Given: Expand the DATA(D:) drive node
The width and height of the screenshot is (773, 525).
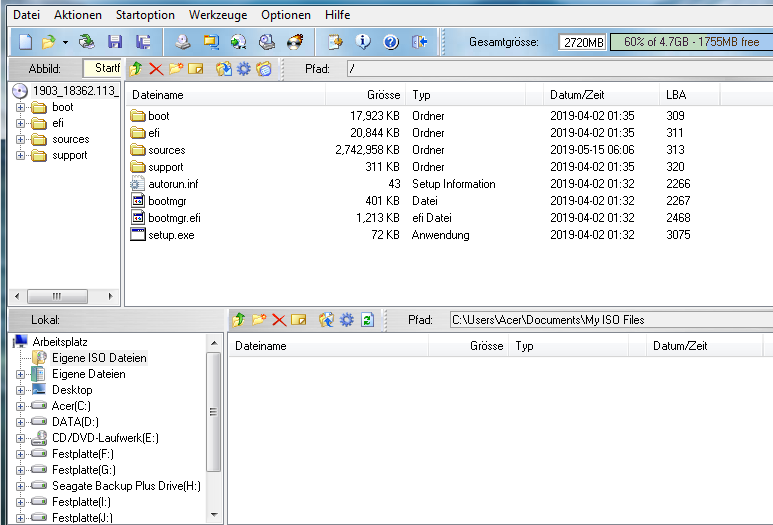Looking at the screenshot, I should [x=20, y=422].
